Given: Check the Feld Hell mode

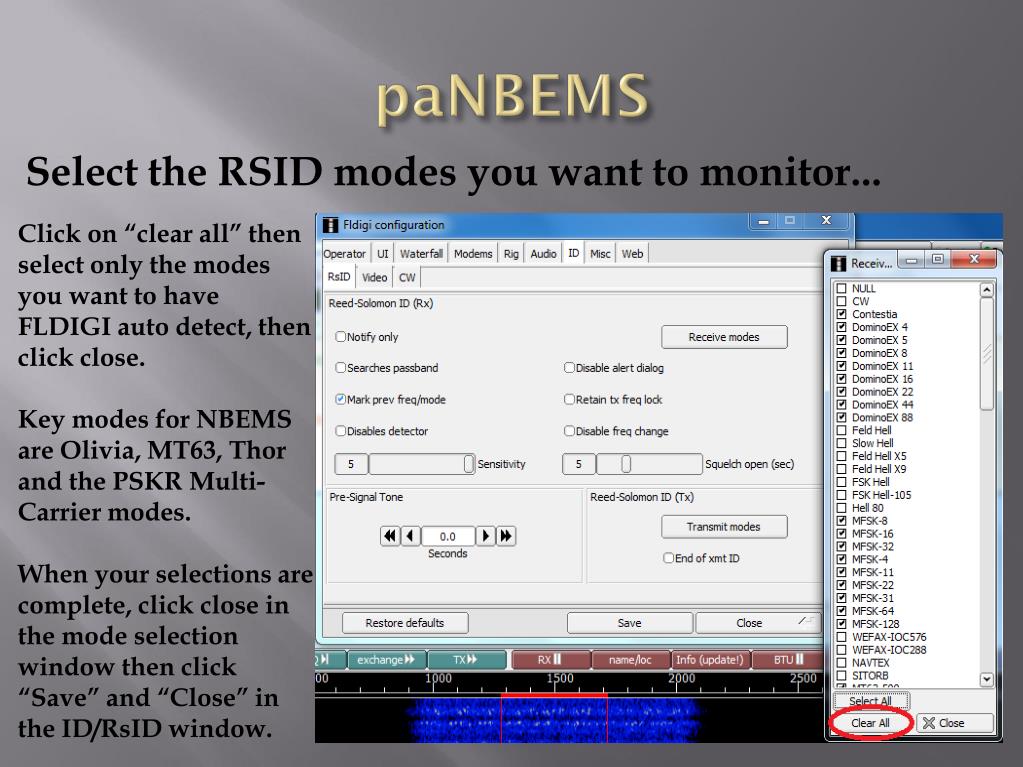Looking at the screenshot, I should [842, 430].
